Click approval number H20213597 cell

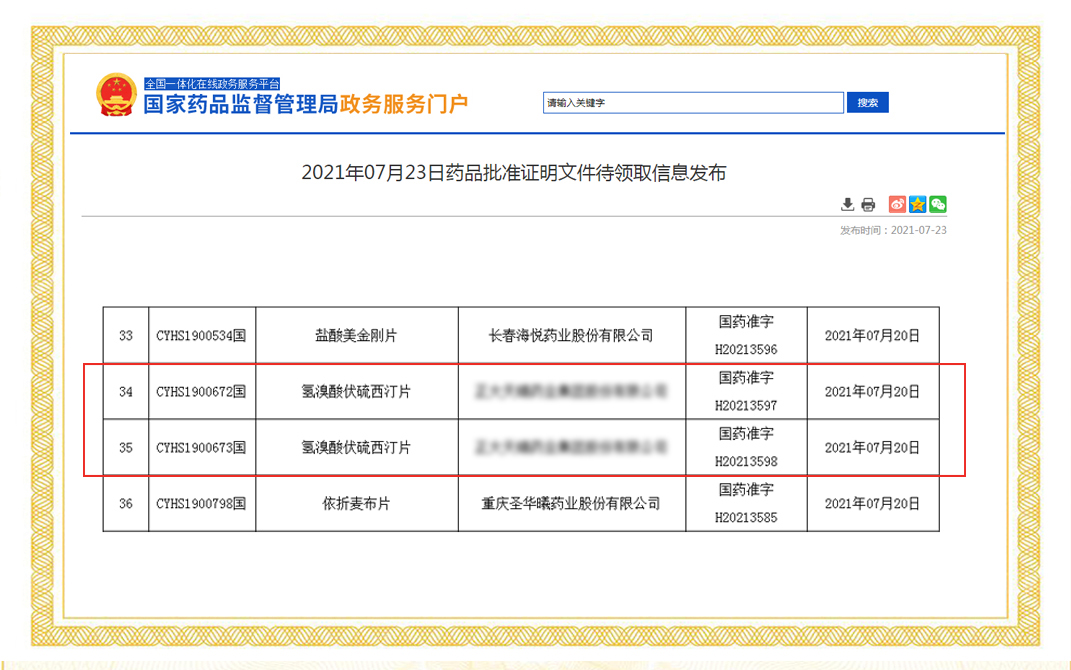click(x=745, y=392)
